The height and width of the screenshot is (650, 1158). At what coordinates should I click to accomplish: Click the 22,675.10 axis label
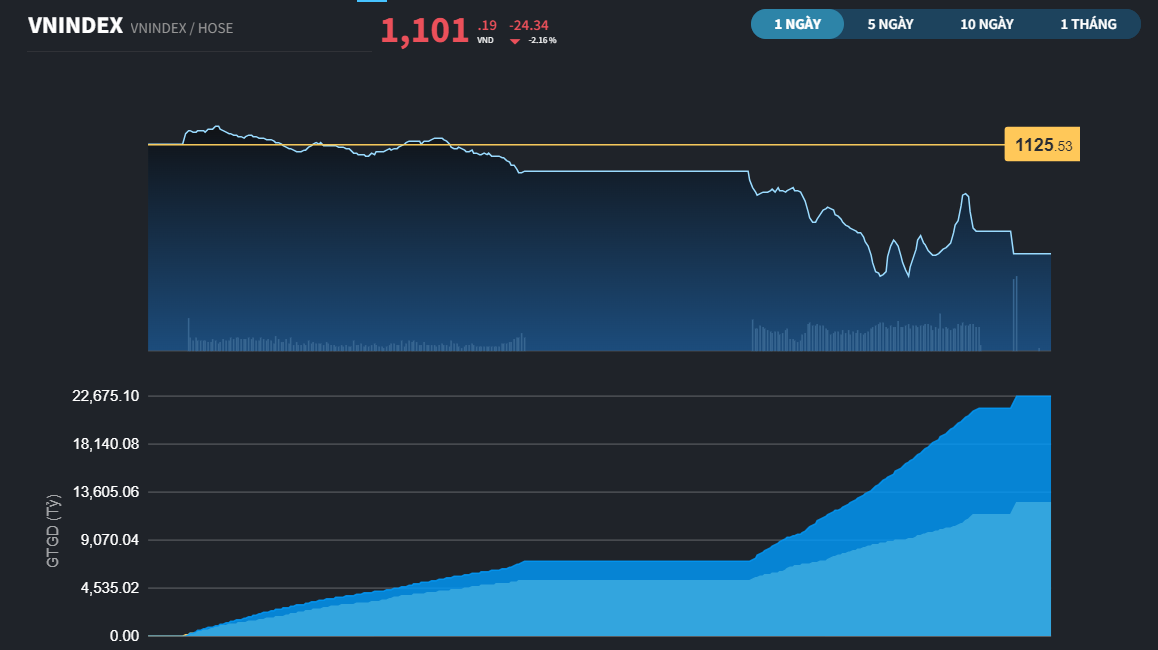point(106,396)
